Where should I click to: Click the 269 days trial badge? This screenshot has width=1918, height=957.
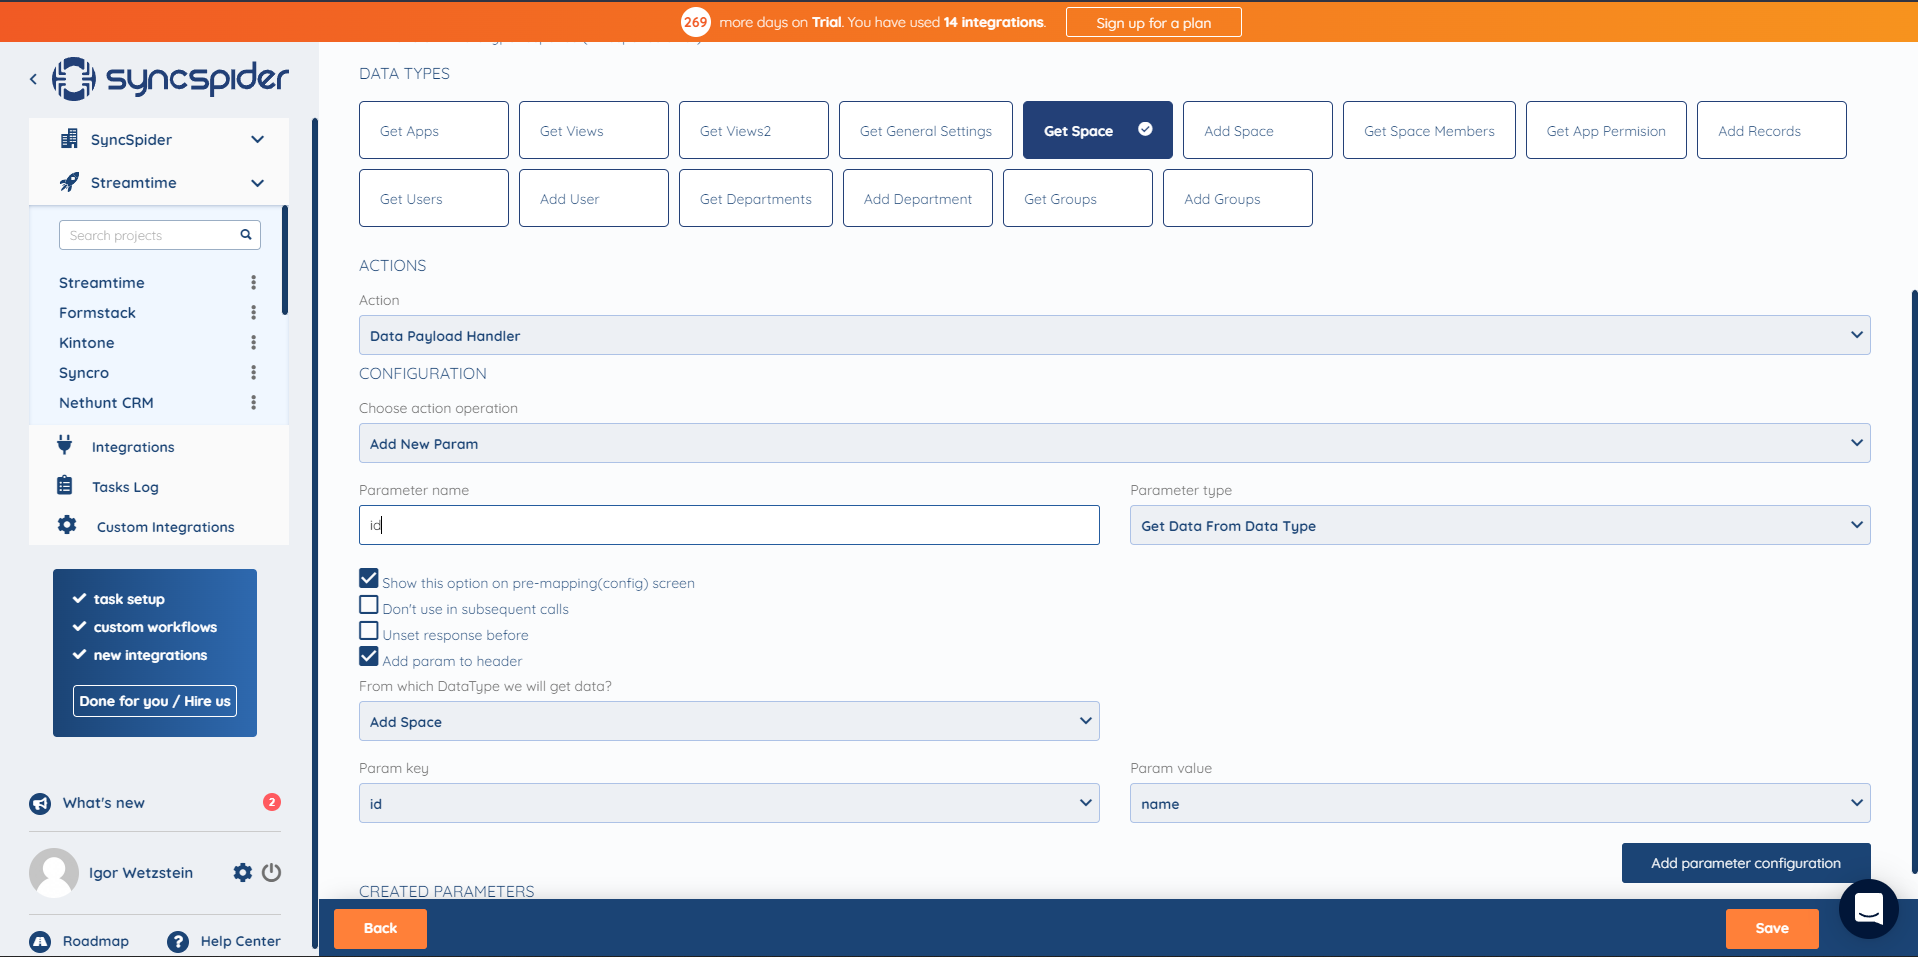click(696, 22)
